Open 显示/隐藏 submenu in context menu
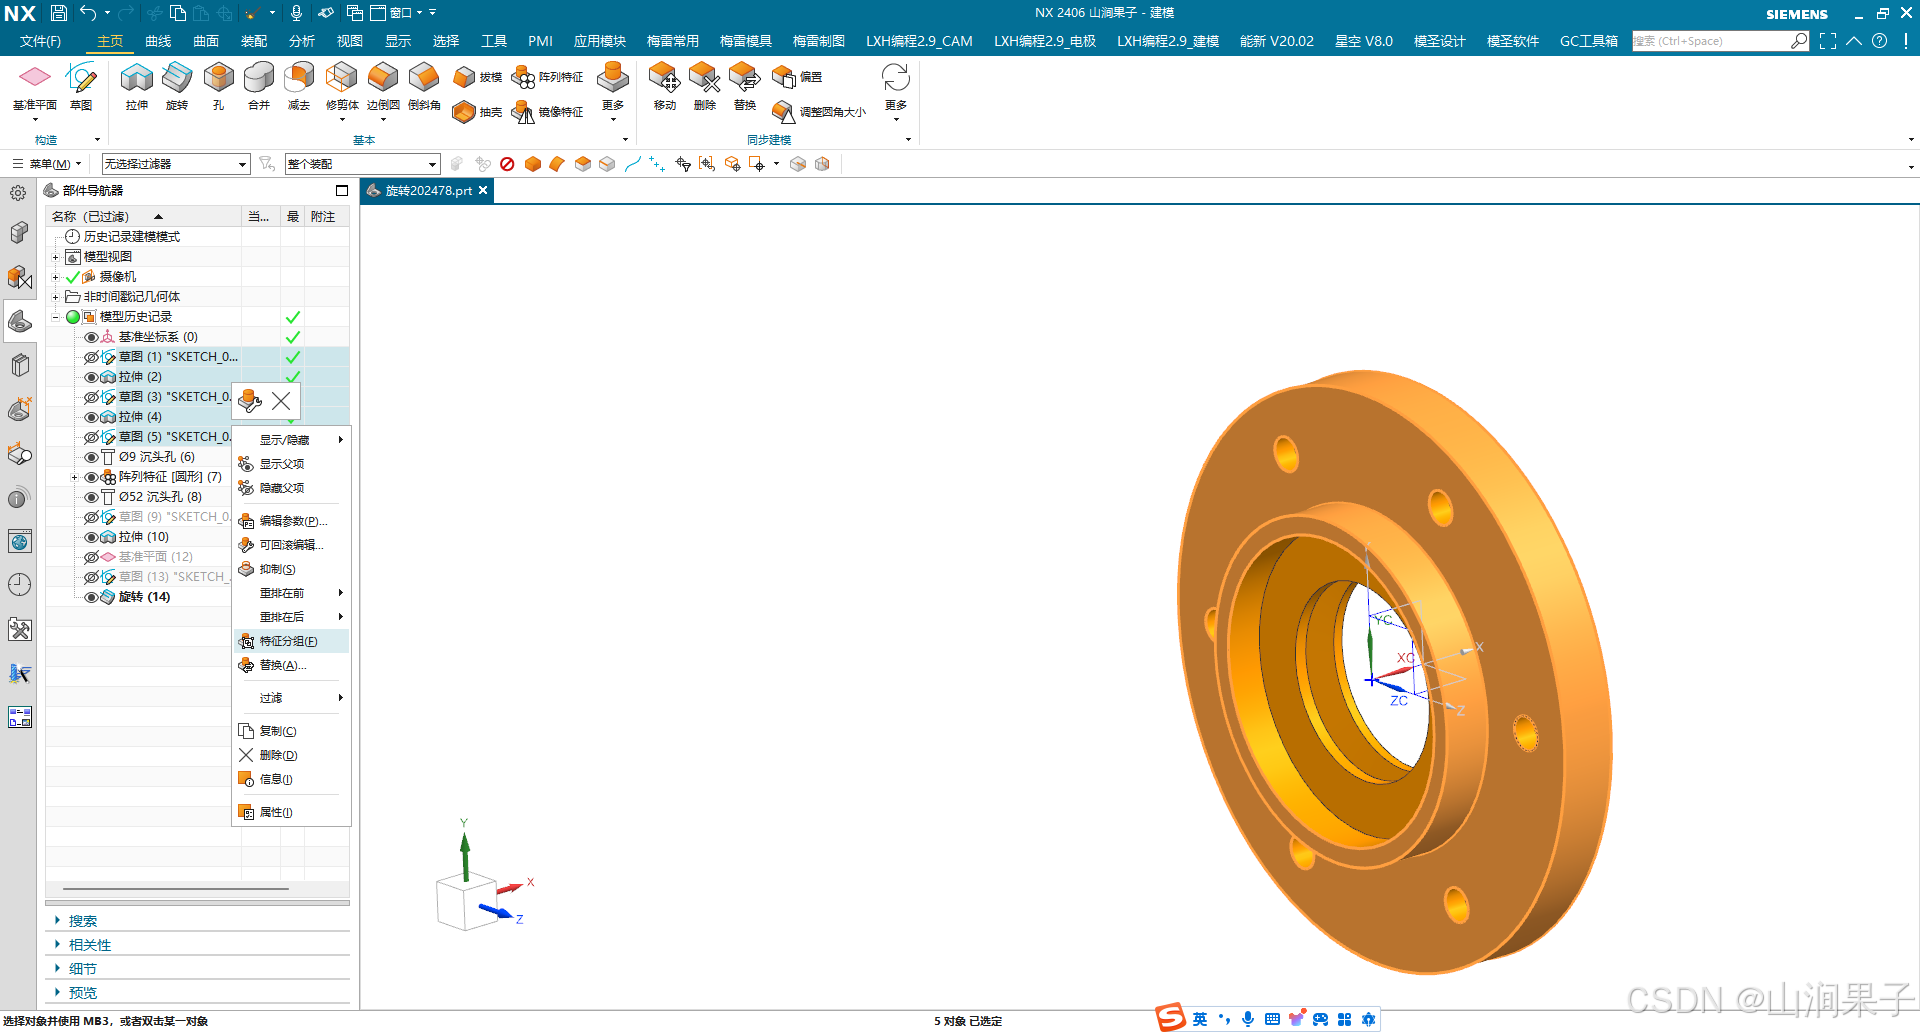The width and height of the screenshot is (1920, 1032). coord(291,440)
